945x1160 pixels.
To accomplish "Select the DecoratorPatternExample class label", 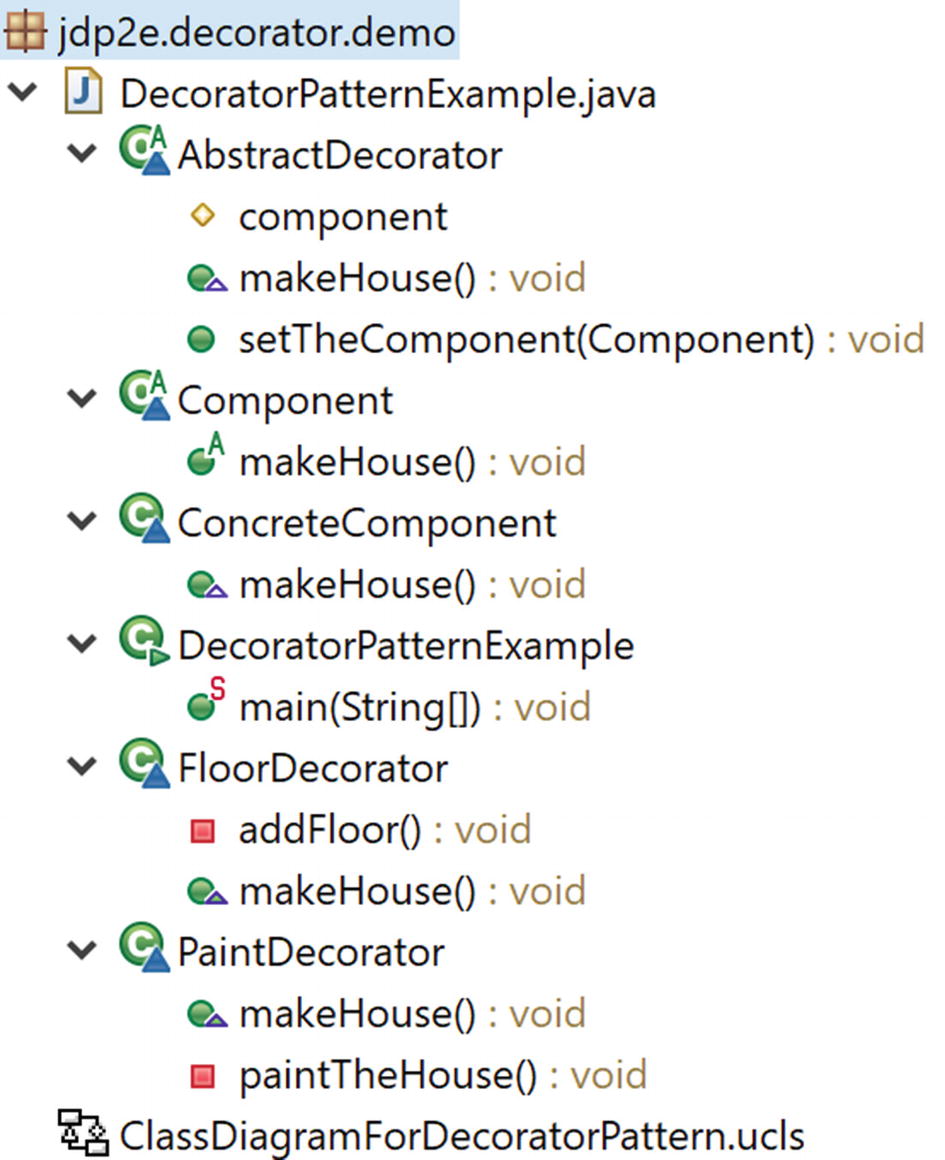I will (x=405, y=645).
